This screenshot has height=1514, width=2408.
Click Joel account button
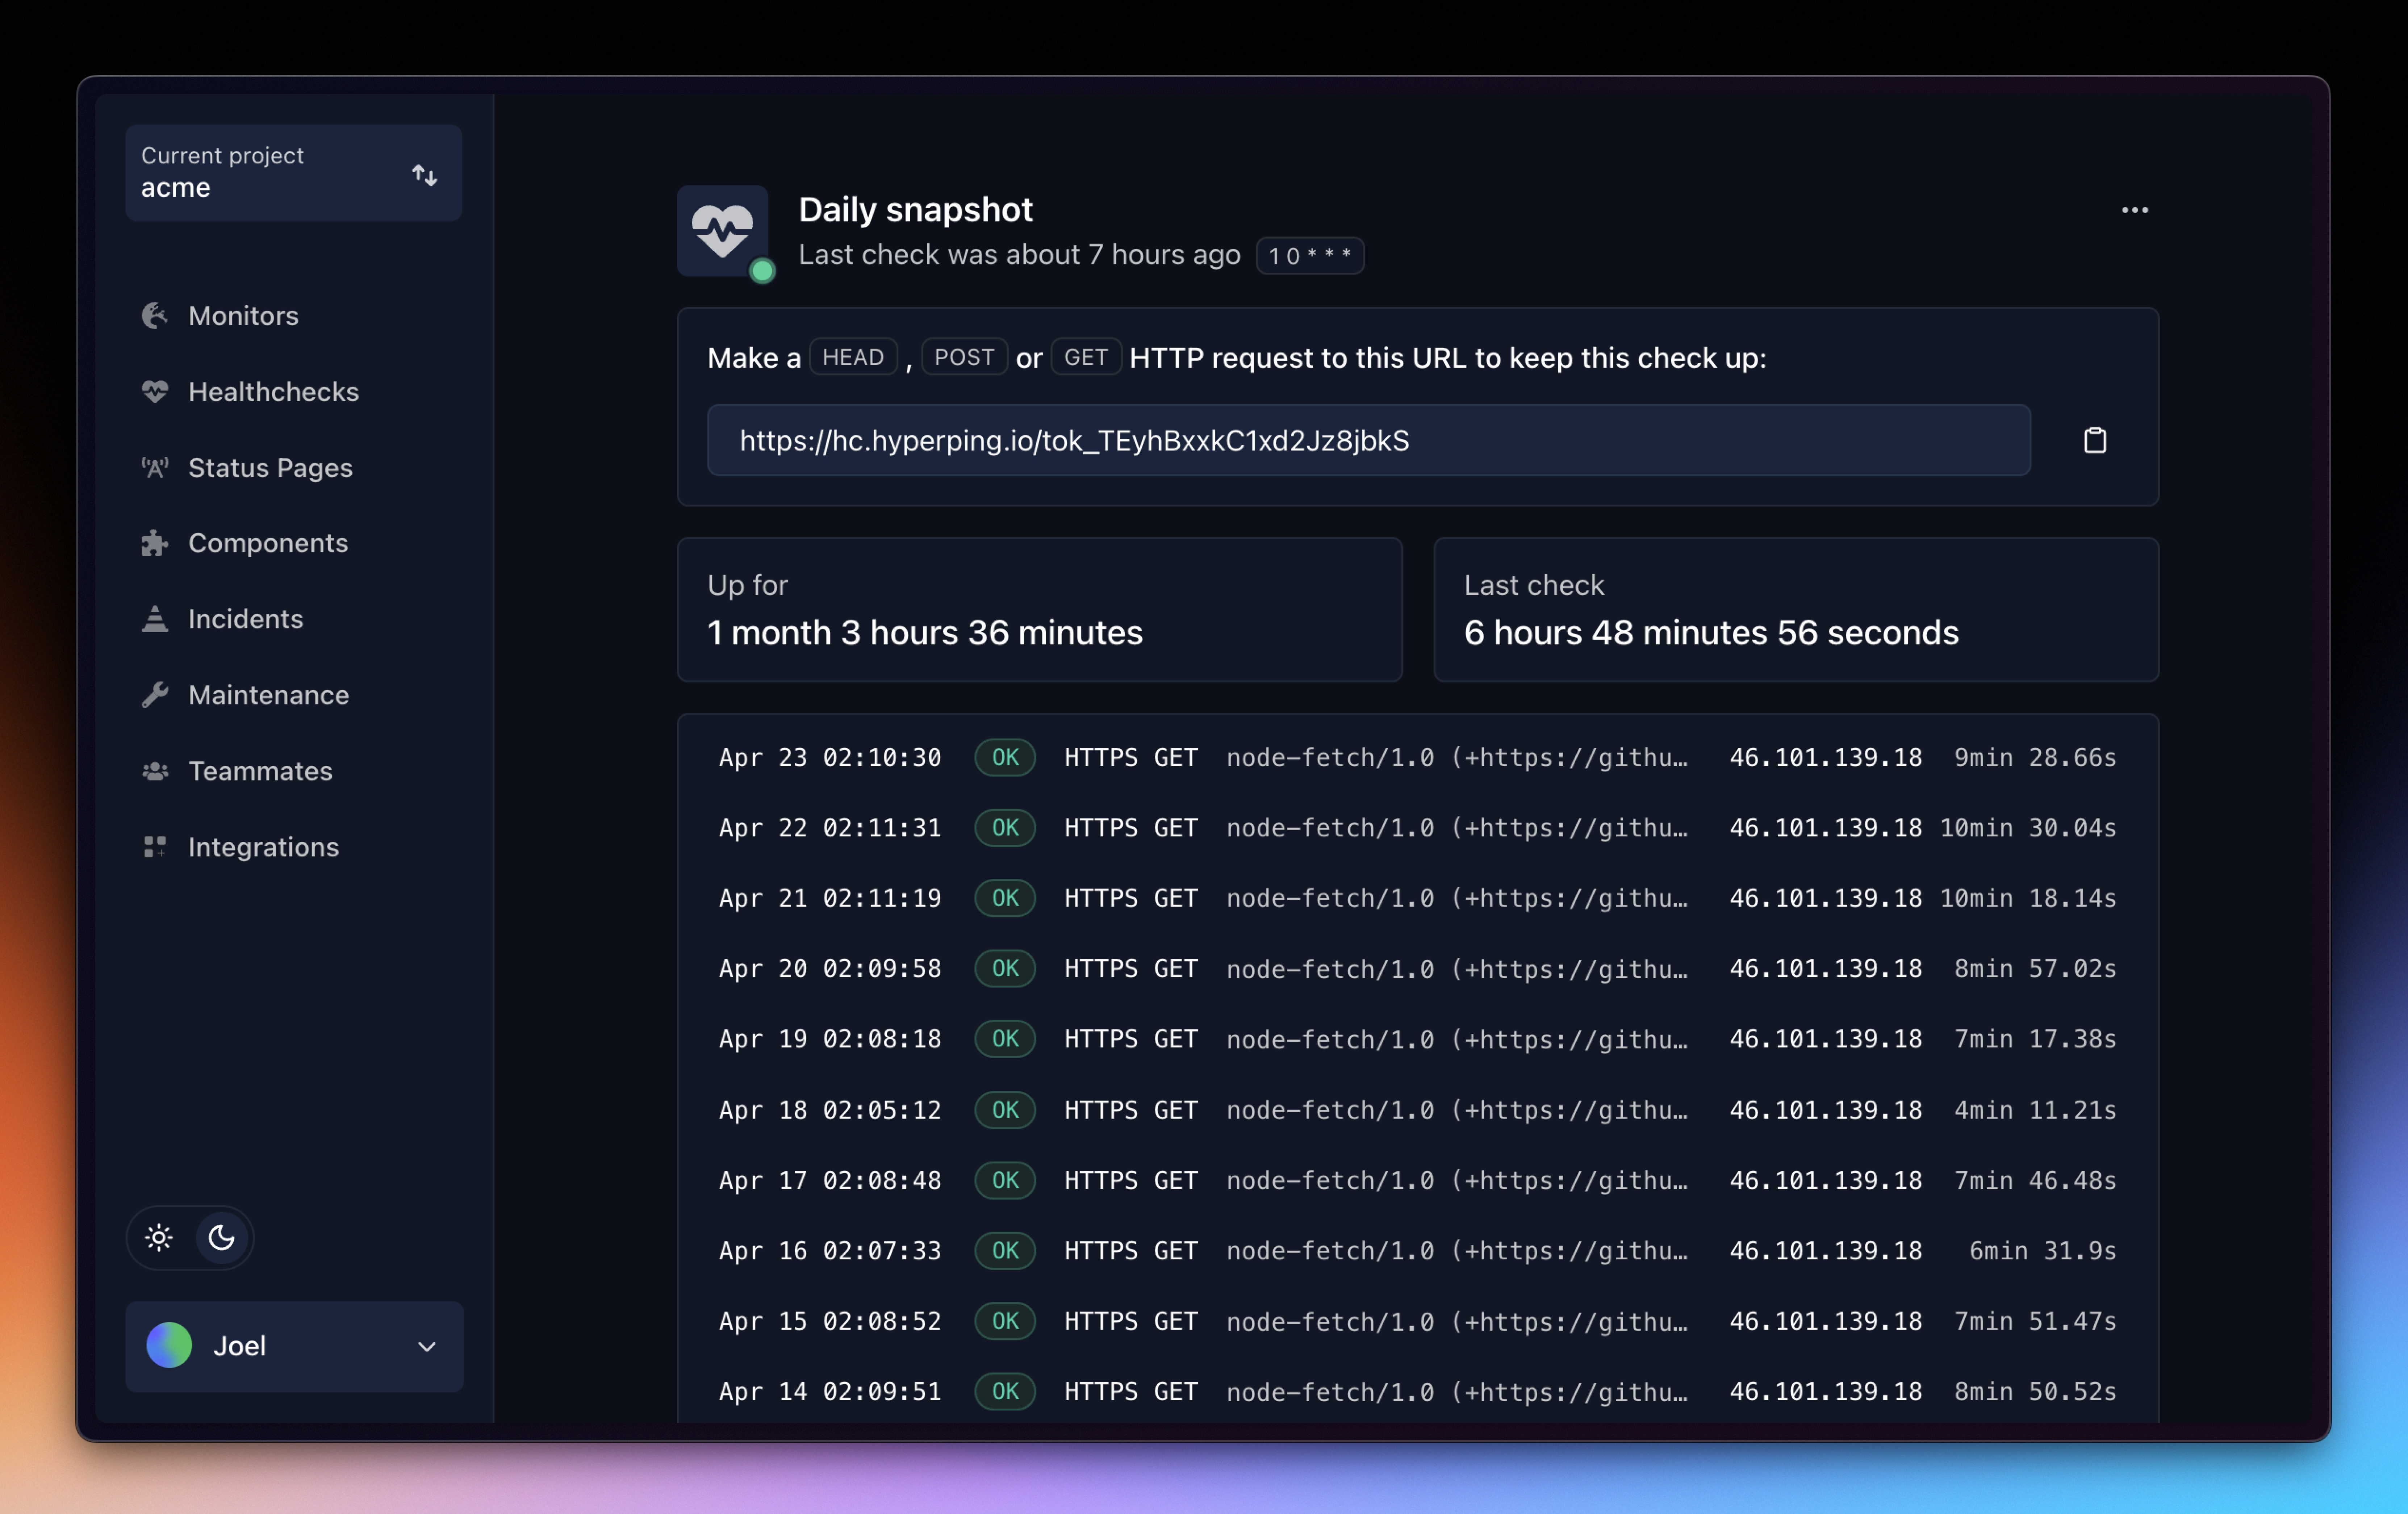coord(294,1347)
